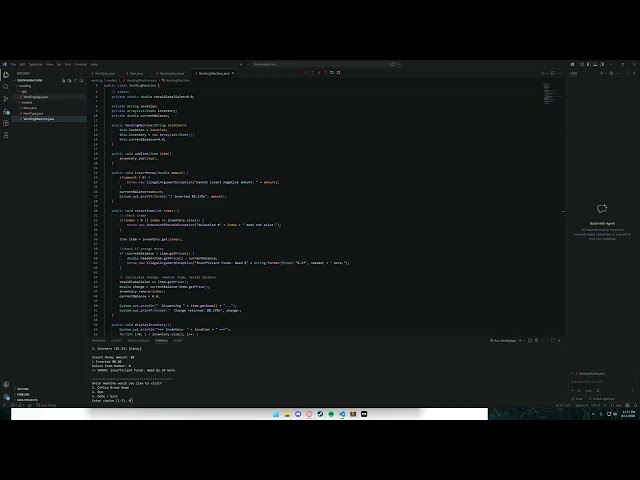Open the View menu

49,64
